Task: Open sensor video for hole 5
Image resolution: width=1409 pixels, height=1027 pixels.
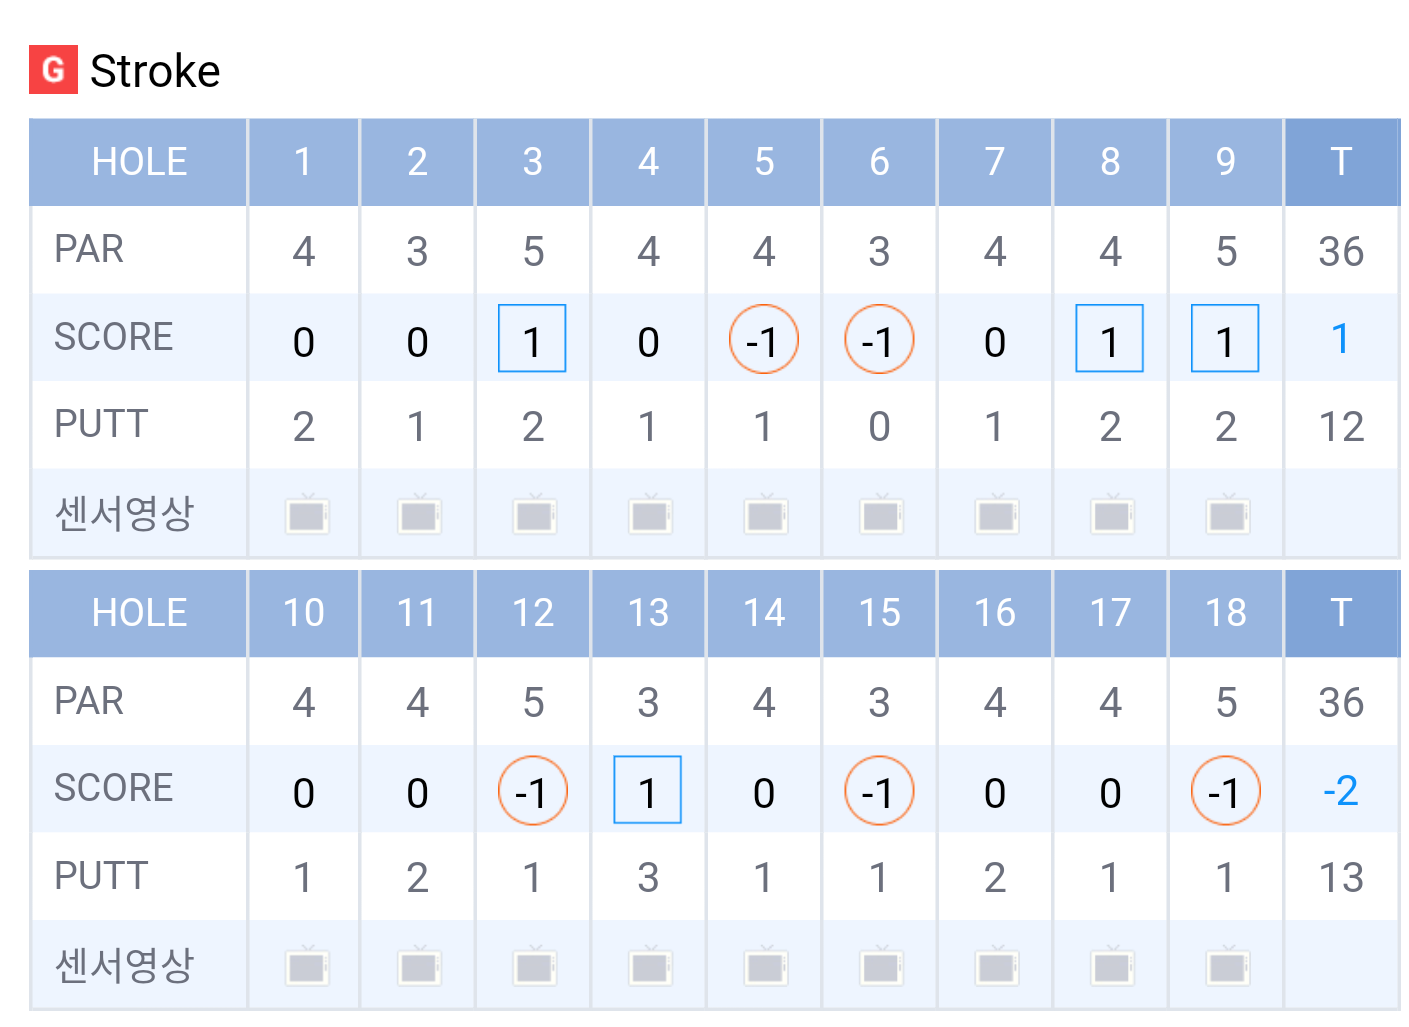Action: point(765,515)
